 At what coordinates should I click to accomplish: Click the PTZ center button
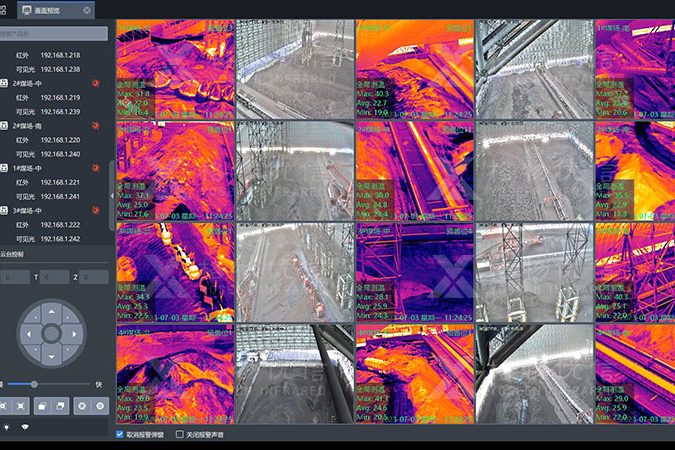click(x=52, y=332)
